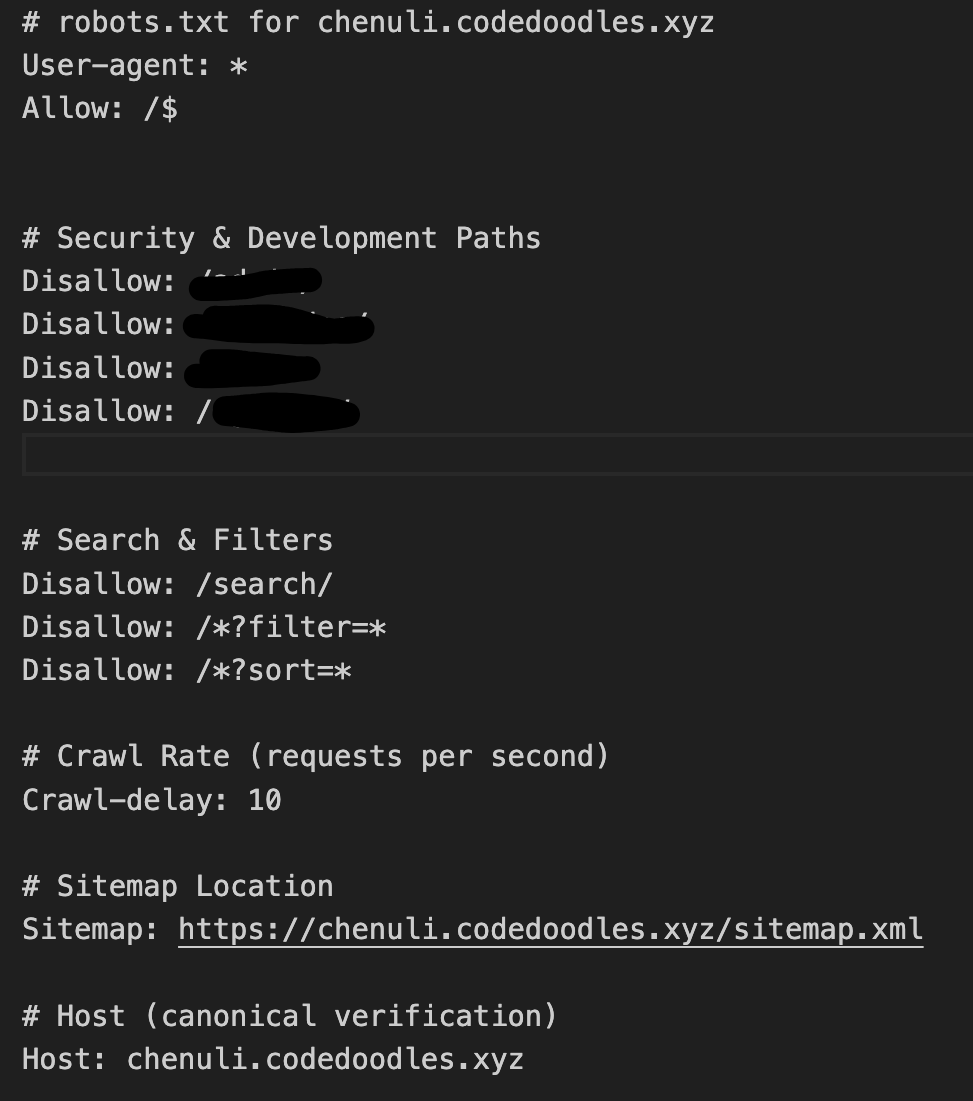Screen dimensions: 973x1101
Task: Place cursor on "Disallow: /search/" line
Action: coord(177,584)
